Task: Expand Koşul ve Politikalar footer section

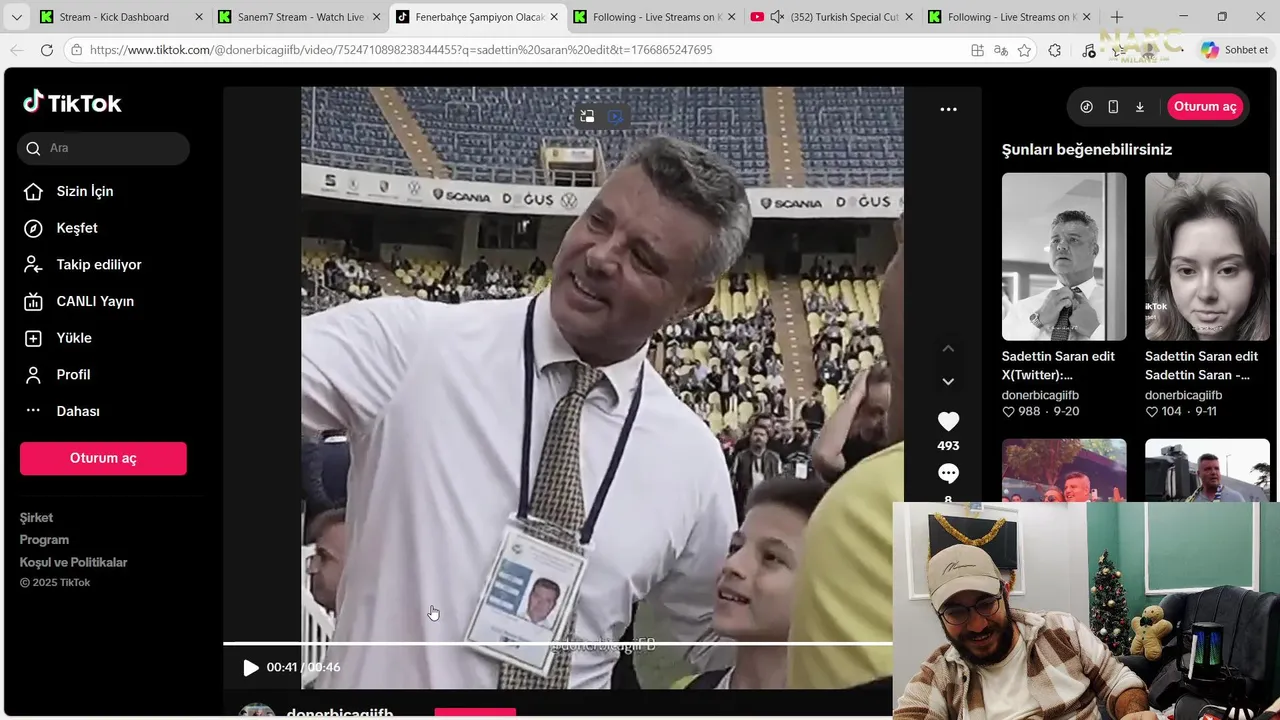Action: pos(73,562)
